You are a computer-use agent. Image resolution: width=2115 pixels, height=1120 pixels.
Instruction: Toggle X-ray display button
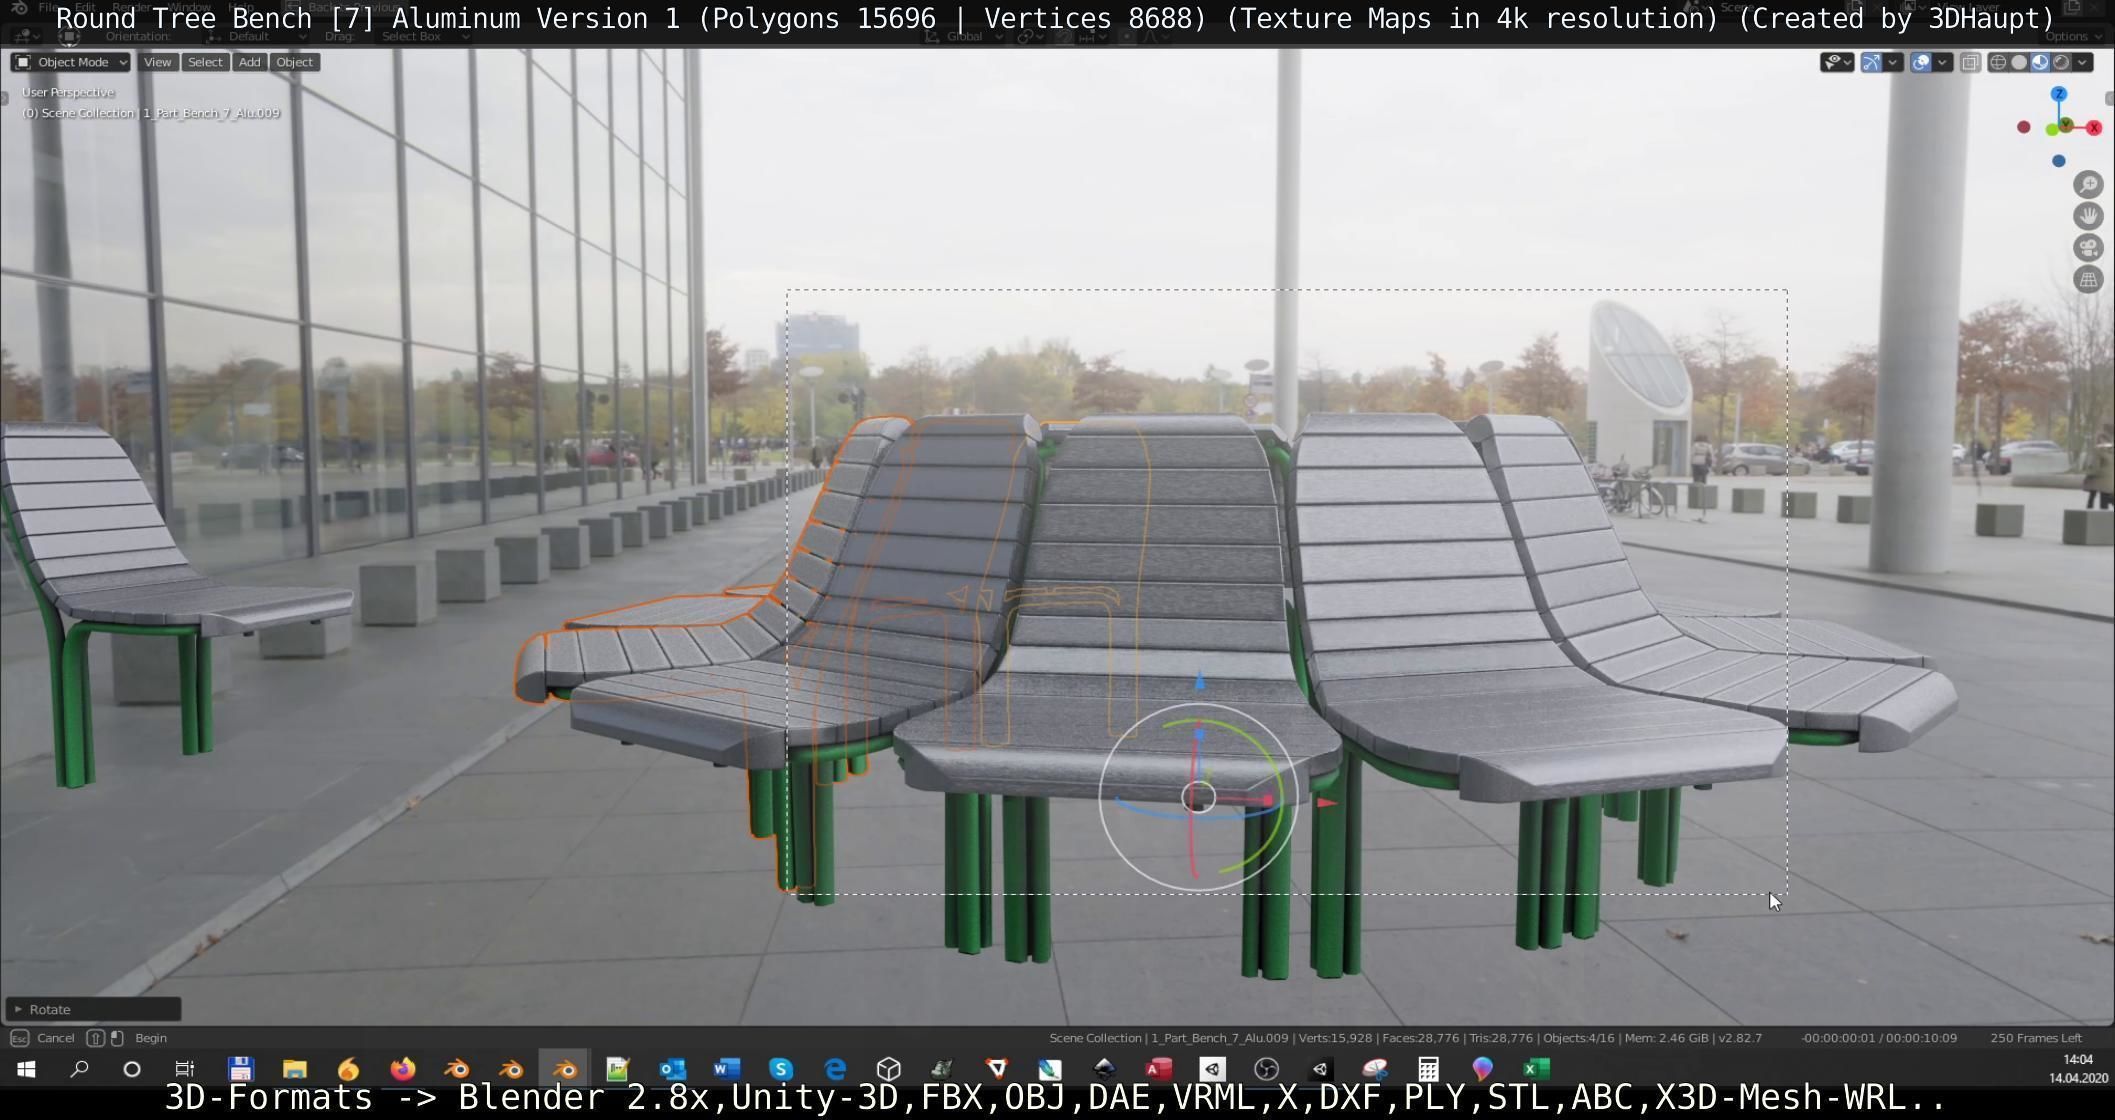(1970, 62)
